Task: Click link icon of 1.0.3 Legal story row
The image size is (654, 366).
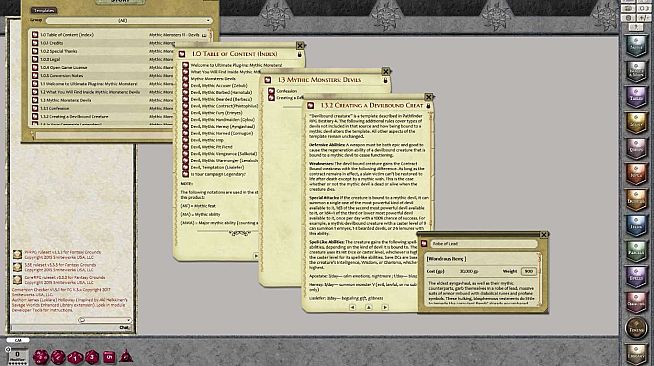Action: pos(35,59)
